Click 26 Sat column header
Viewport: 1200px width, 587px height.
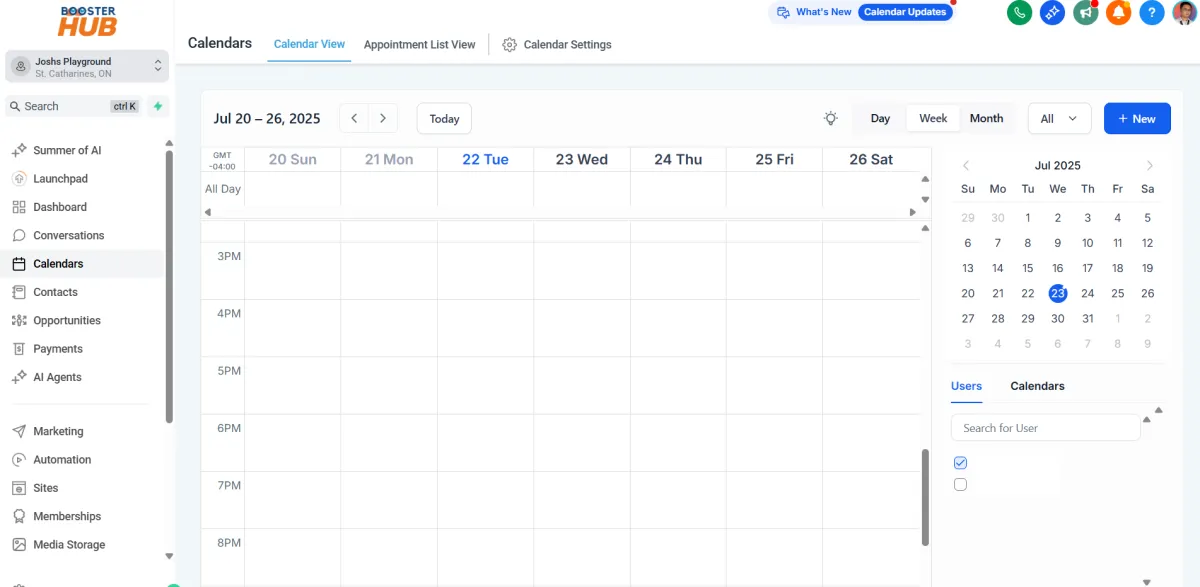(871, 159)
